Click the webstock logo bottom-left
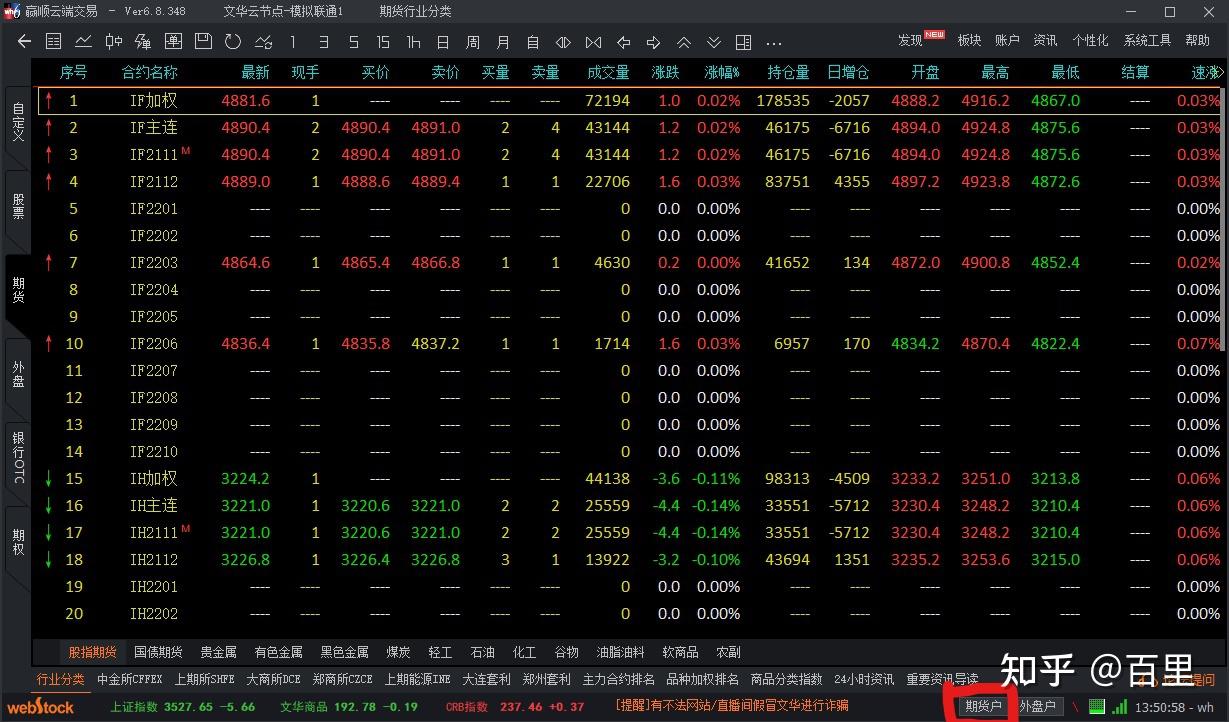 pyautogui.click(x=40, y=707)
